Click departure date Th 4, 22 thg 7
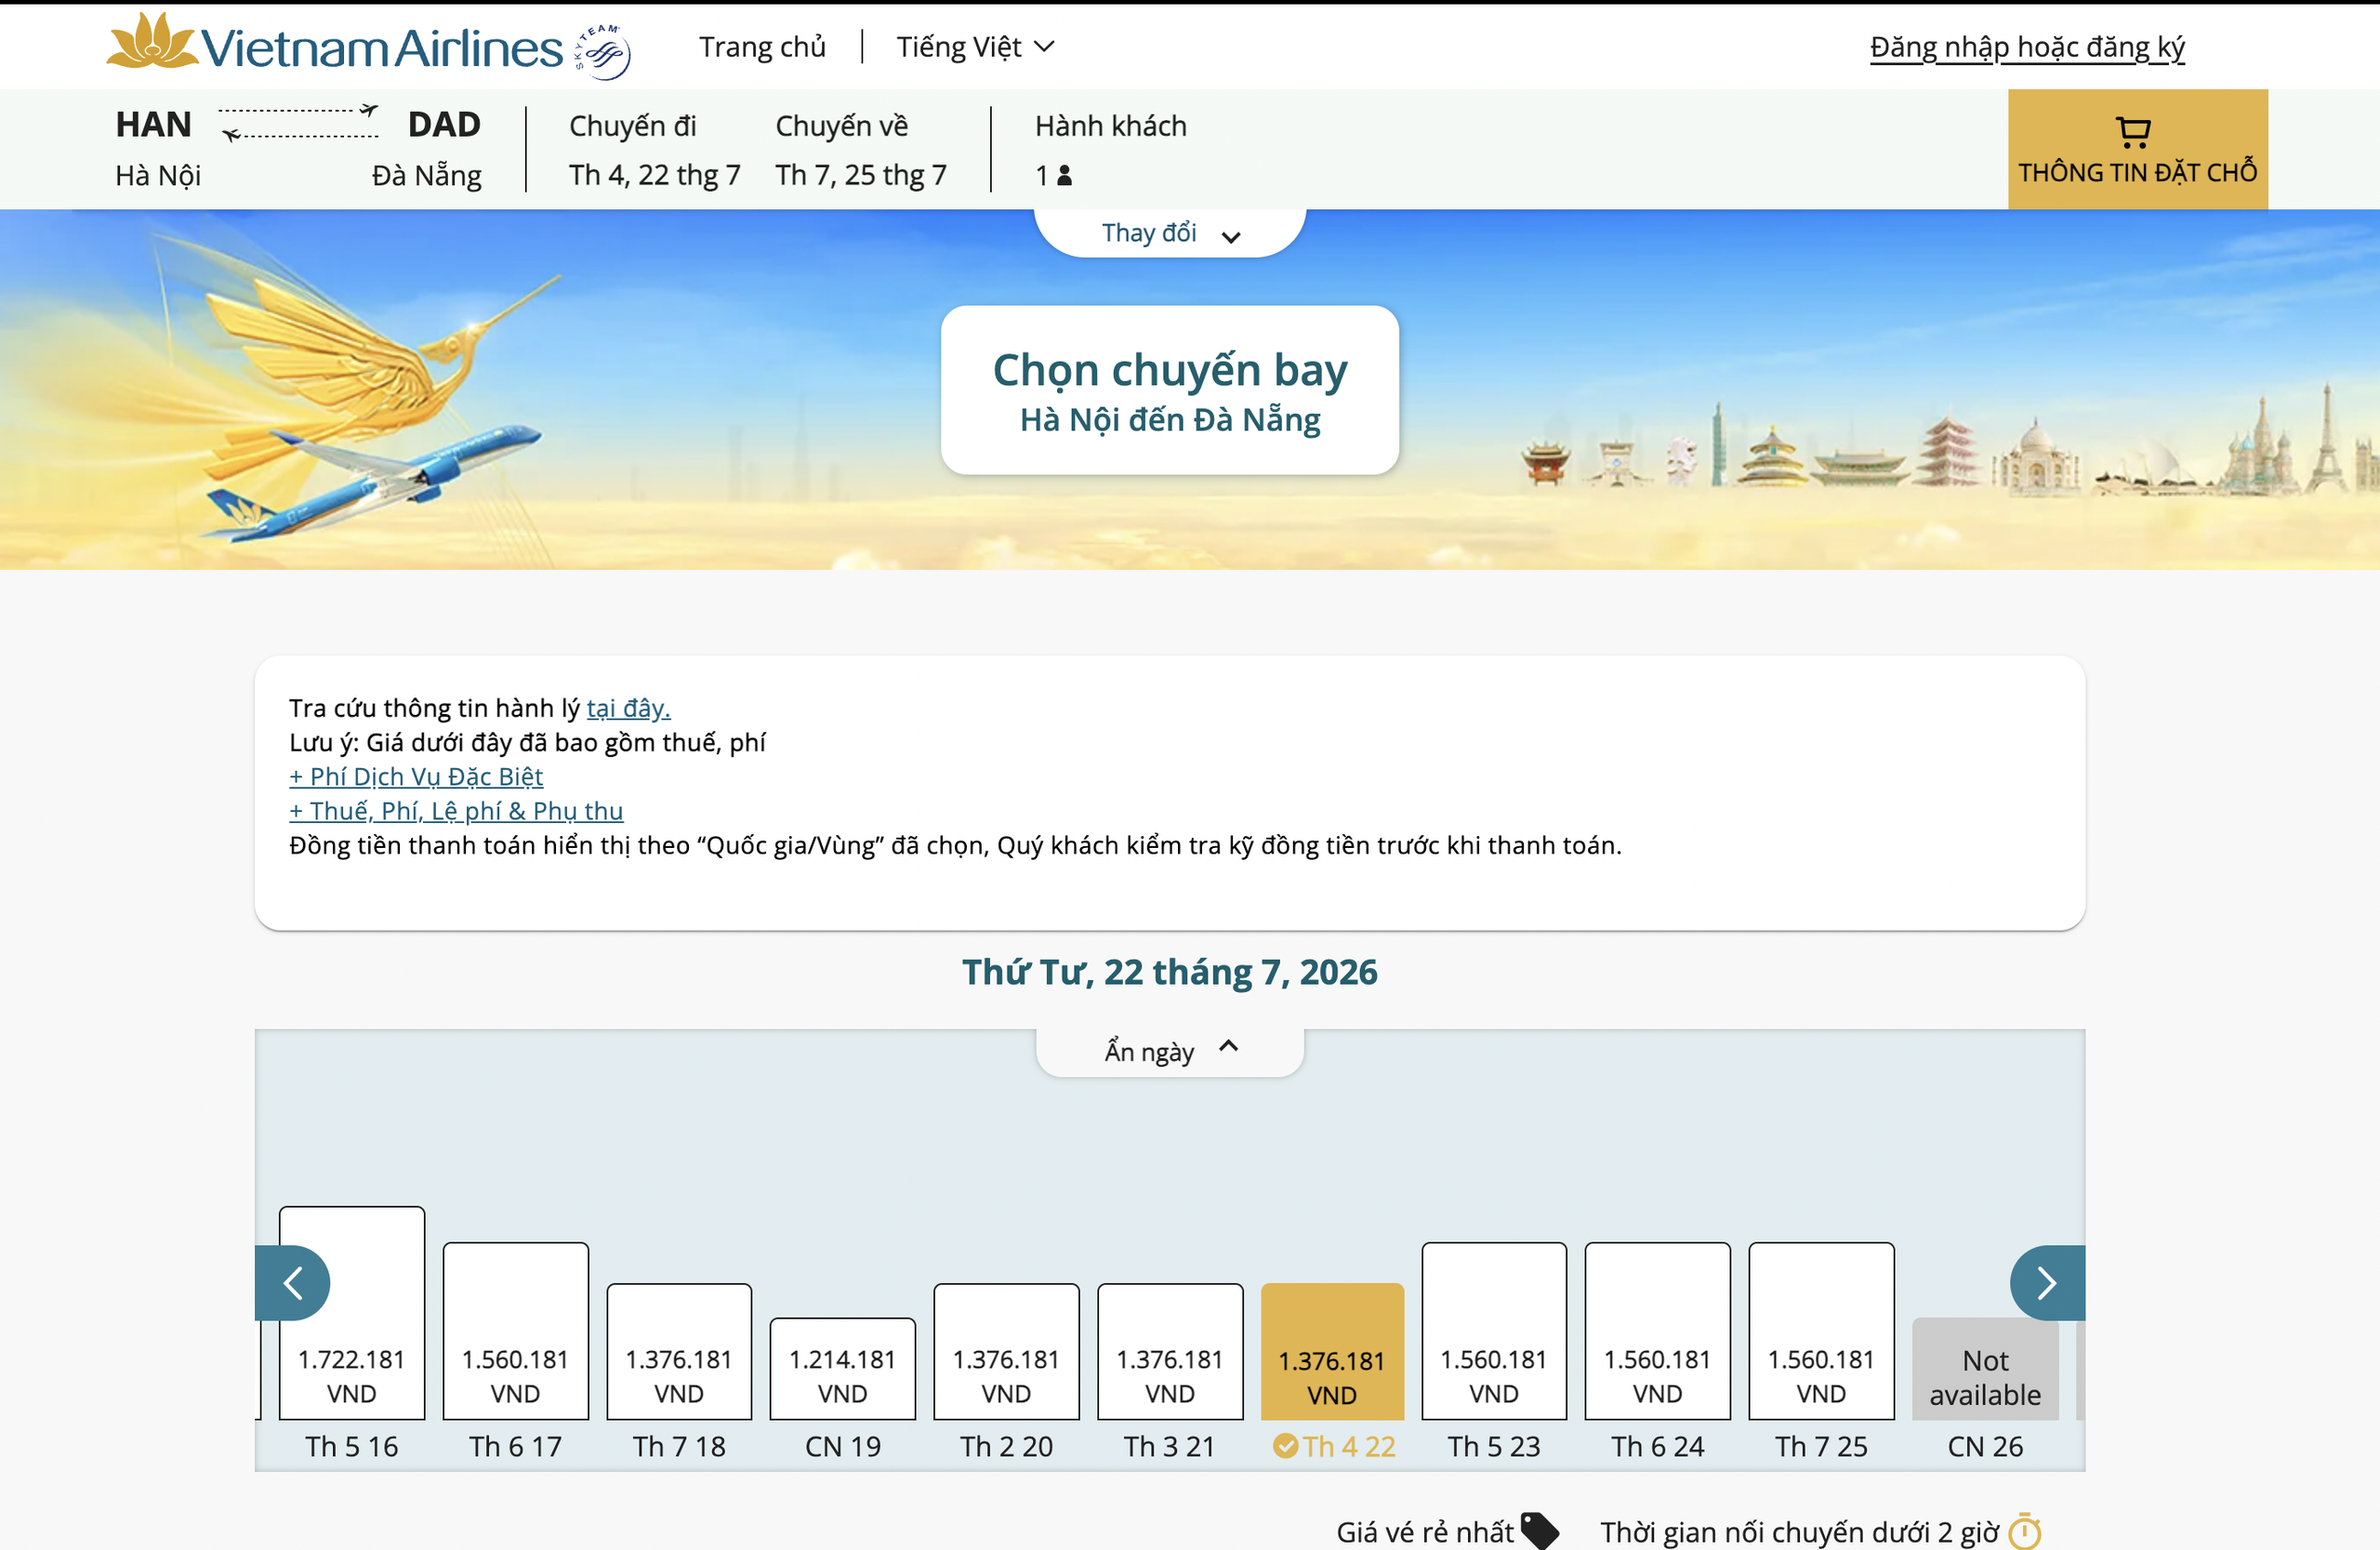Screen dimensions: 2380x1550 (x=655, y=175)
